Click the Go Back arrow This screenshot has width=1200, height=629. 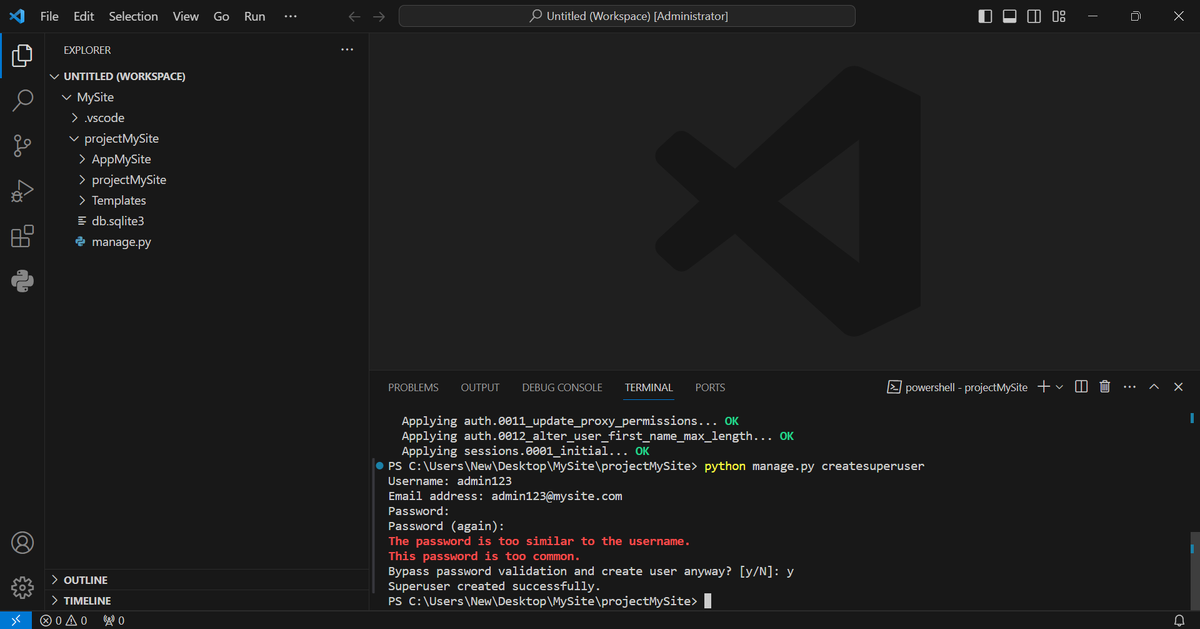[353, 16]
